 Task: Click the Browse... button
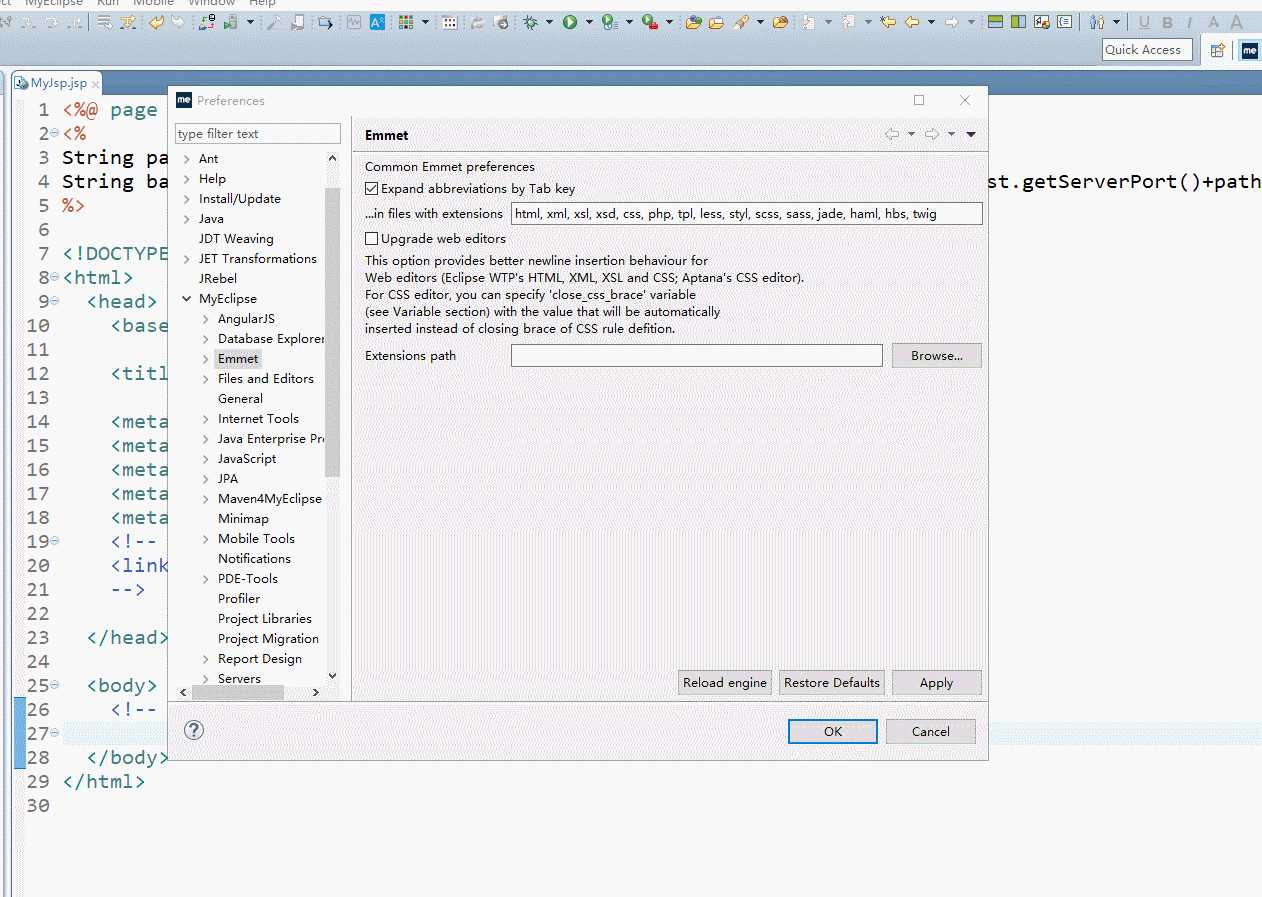[937, 355]
